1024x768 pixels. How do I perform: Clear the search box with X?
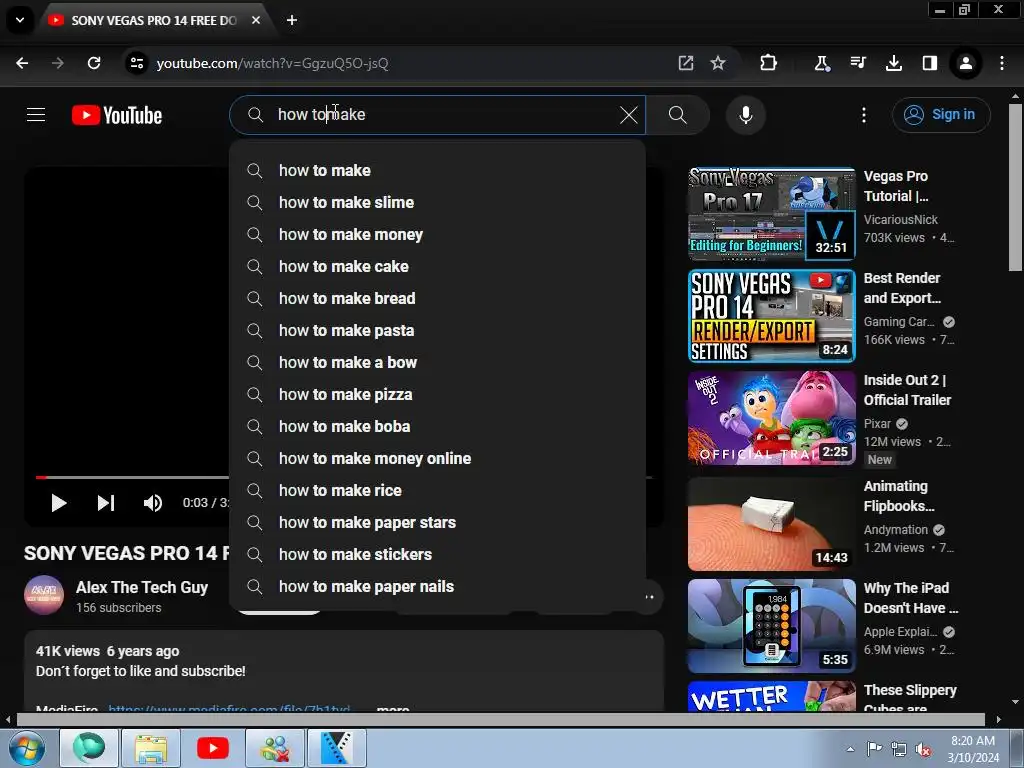click(x=628, y=115)
